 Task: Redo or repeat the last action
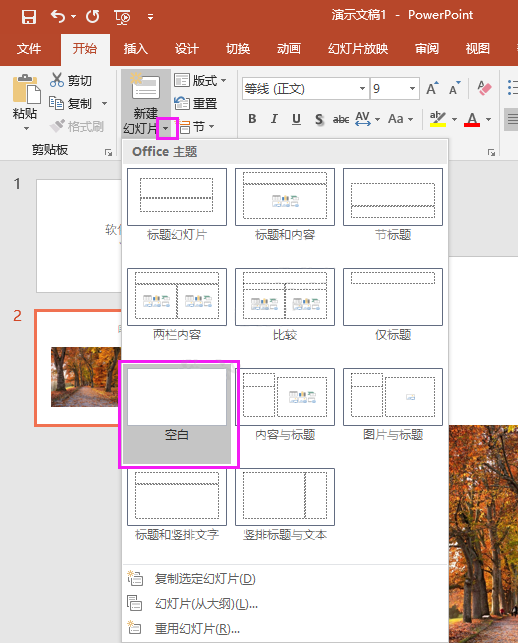[x=93, y=16]
